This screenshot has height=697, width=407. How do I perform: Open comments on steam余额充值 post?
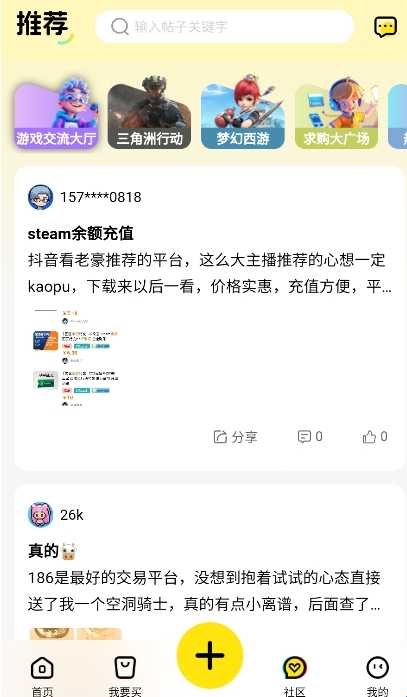click(304, 437)
